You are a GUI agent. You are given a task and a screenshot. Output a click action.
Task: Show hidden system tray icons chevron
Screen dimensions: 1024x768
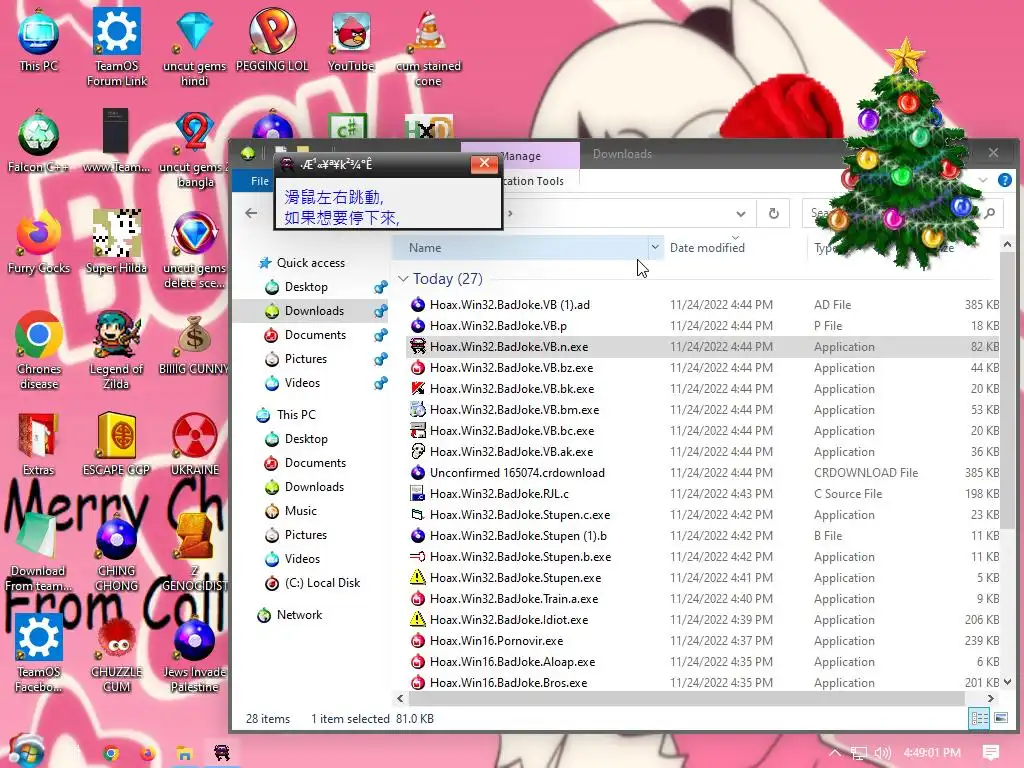pos(835,753)
